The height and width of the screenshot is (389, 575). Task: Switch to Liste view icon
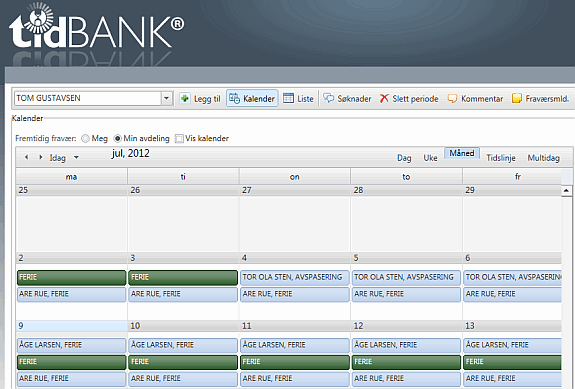pos(289,98)
